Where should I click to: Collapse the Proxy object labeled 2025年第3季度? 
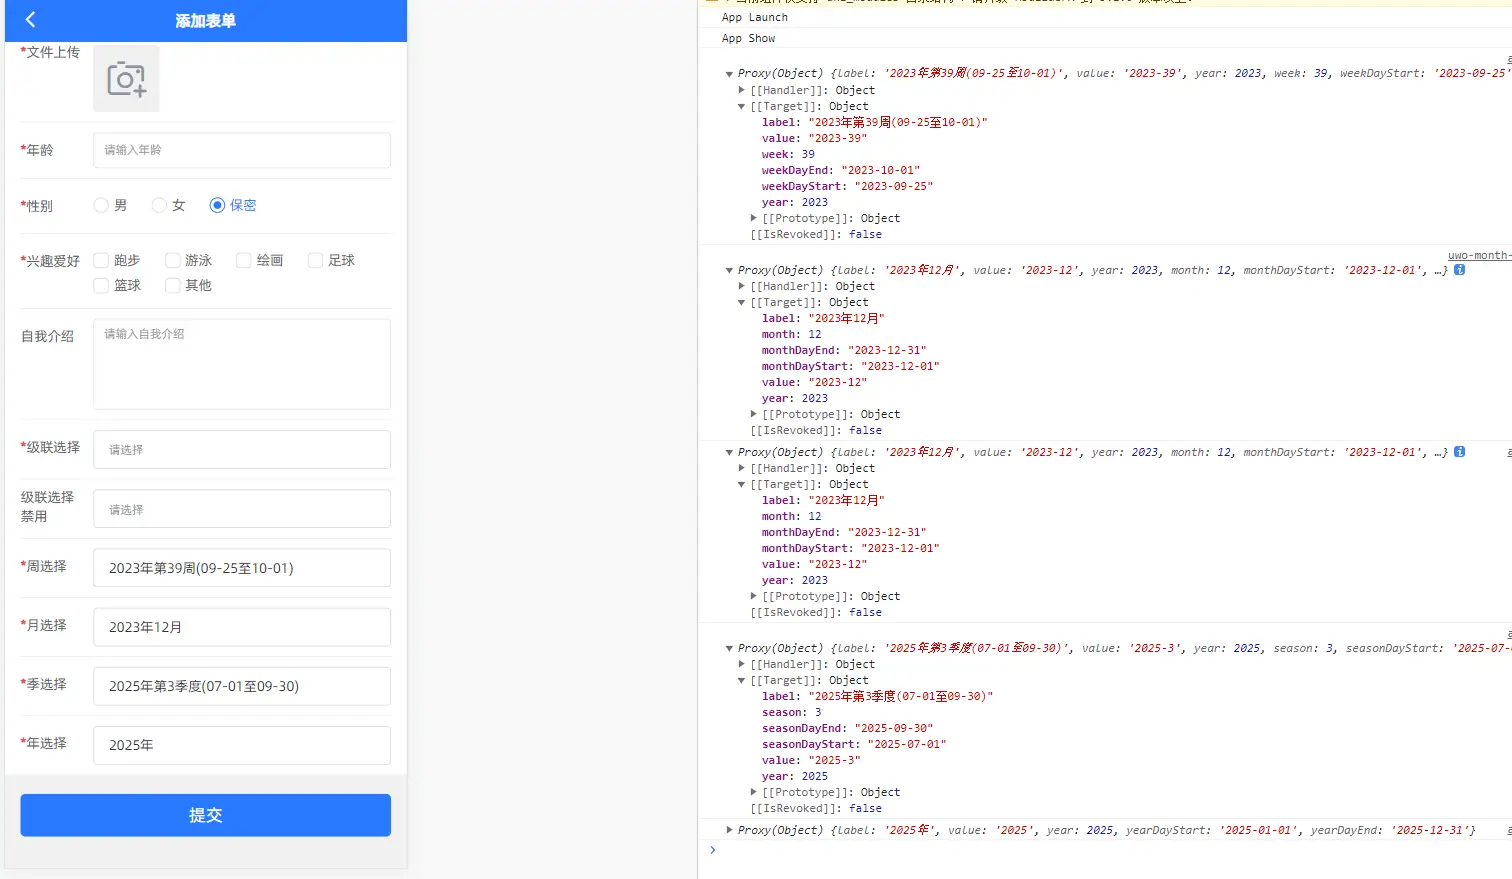click(729, 648)
